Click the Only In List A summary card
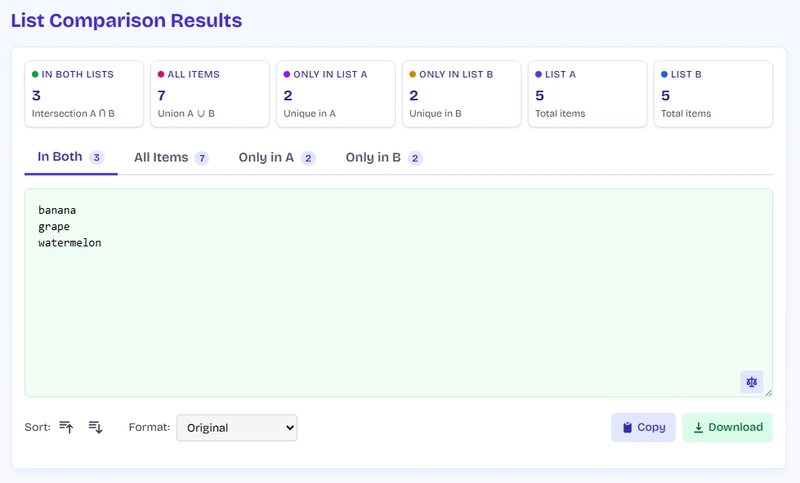 tap(336, 94)
